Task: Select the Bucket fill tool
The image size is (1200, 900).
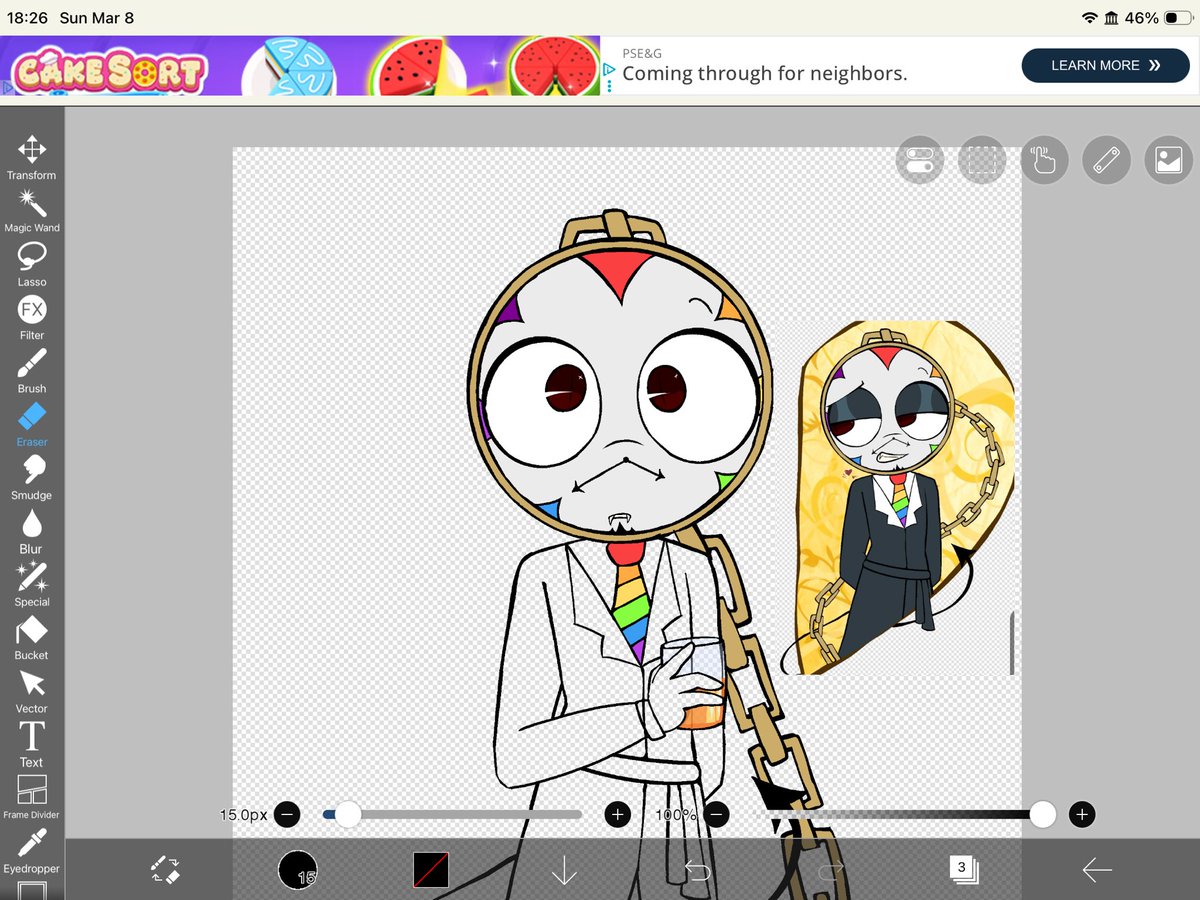Action: 32,638
